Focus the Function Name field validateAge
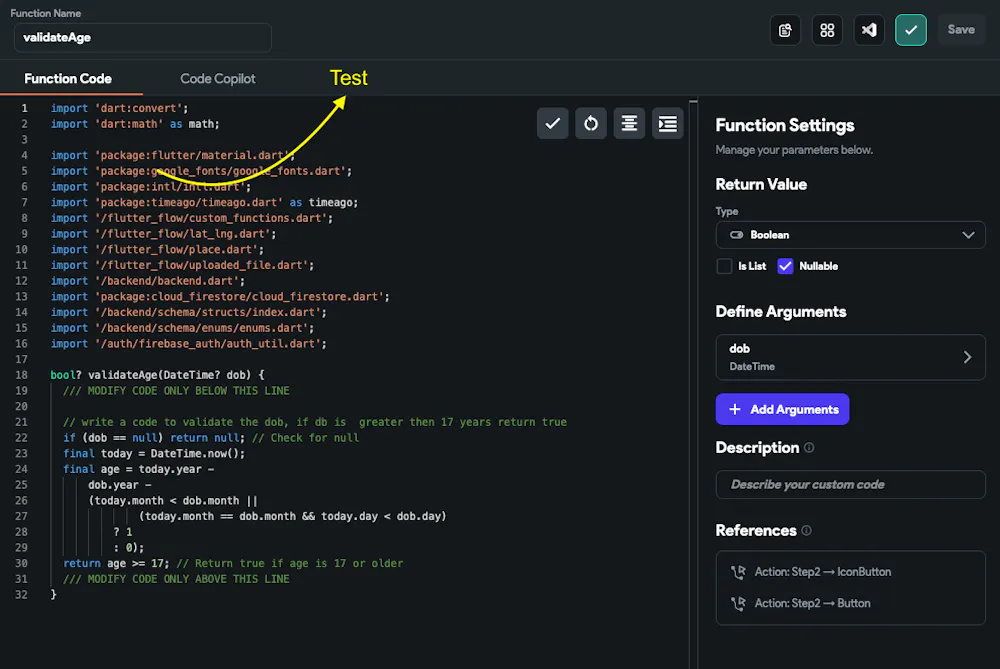Image resolution: width=1000 pixels, height=669 pixels. tap(143, 38)
